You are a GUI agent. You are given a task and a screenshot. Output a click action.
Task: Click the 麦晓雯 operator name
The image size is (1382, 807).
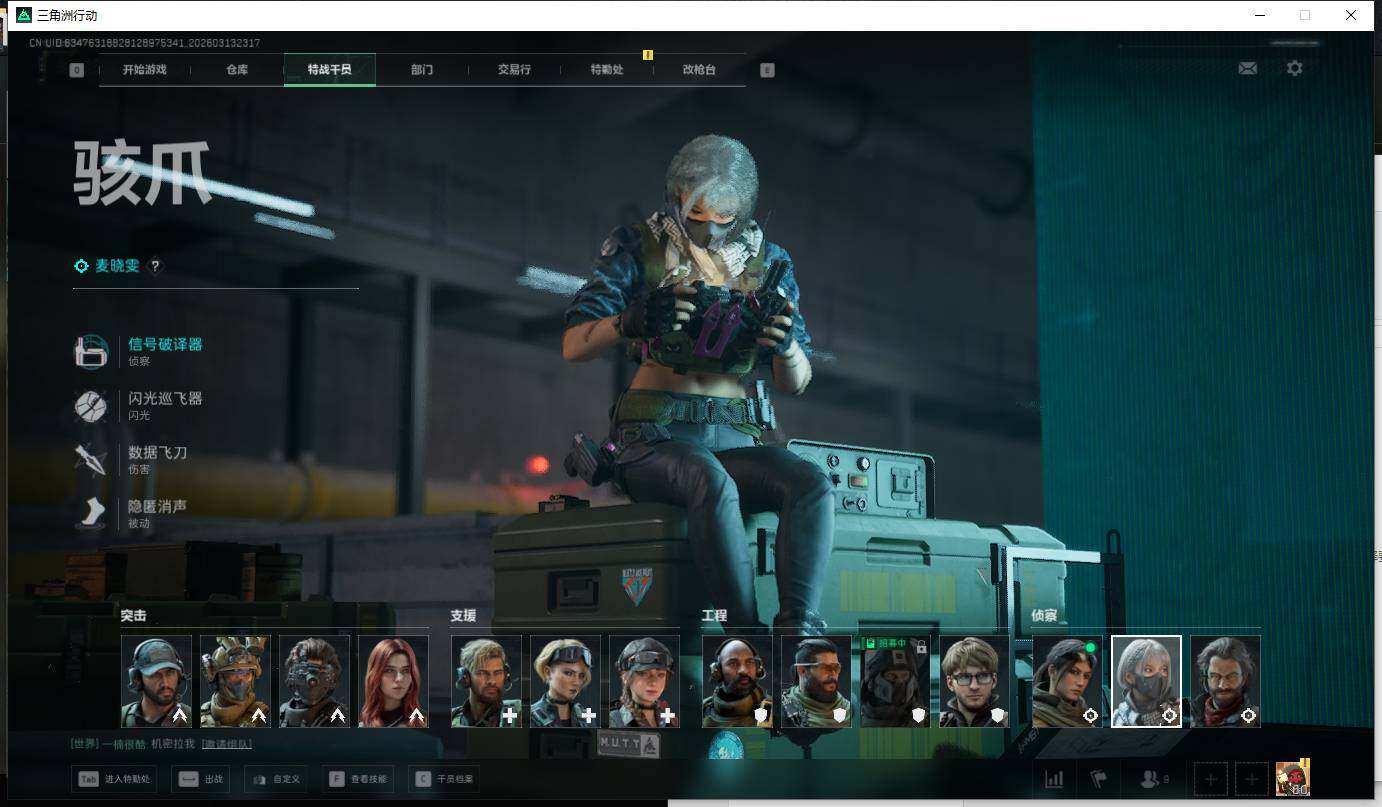point(117,266)
